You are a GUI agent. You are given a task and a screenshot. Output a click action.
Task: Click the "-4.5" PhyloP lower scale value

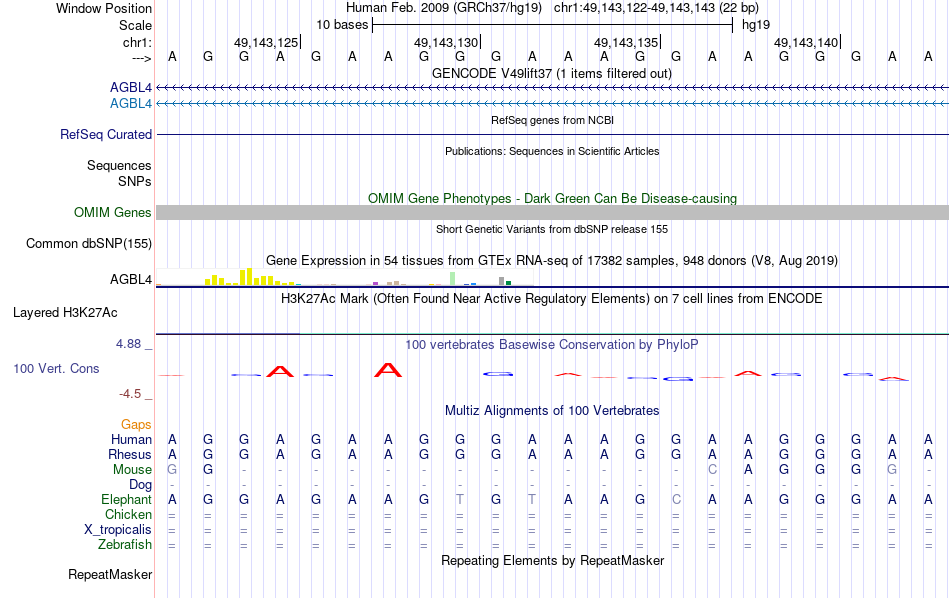pos(130,394)
